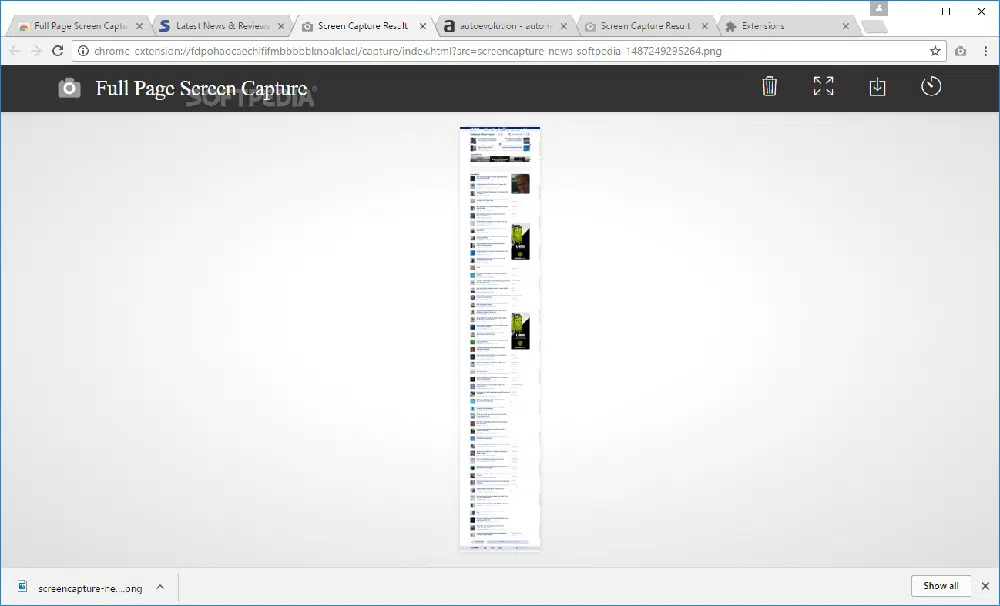Click the camera extension icon in browser toolbar
This screenshot has height=606, width=1000.
pyautogui.click(x=960, y=51)
